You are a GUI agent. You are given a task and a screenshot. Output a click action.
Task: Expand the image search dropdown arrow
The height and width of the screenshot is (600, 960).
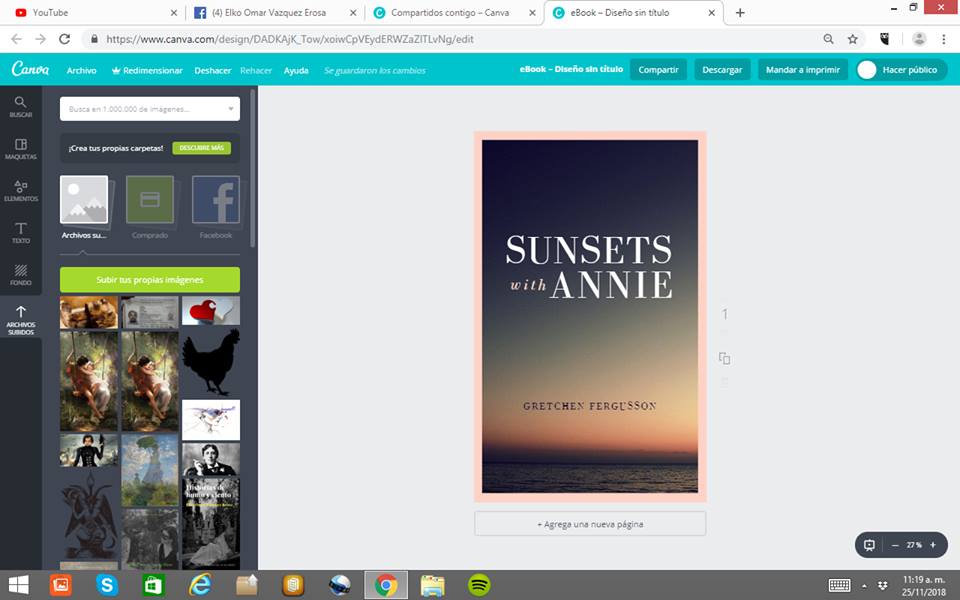pos(231,108)
